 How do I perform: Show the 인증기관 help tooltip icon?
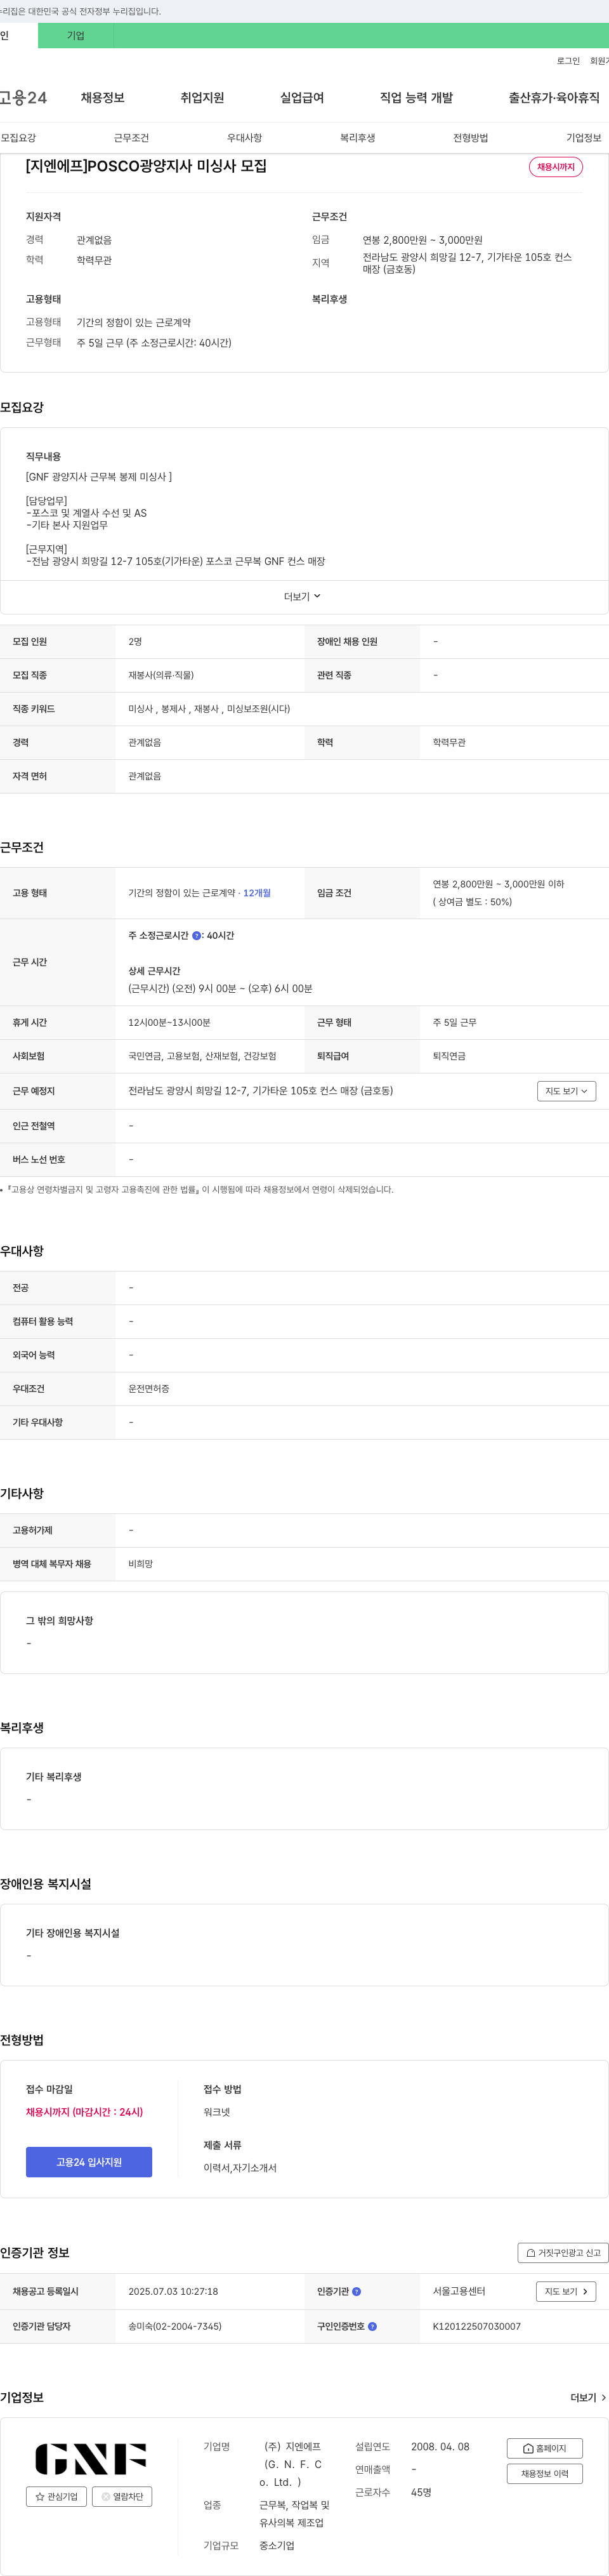click(x=357, y=2291)
